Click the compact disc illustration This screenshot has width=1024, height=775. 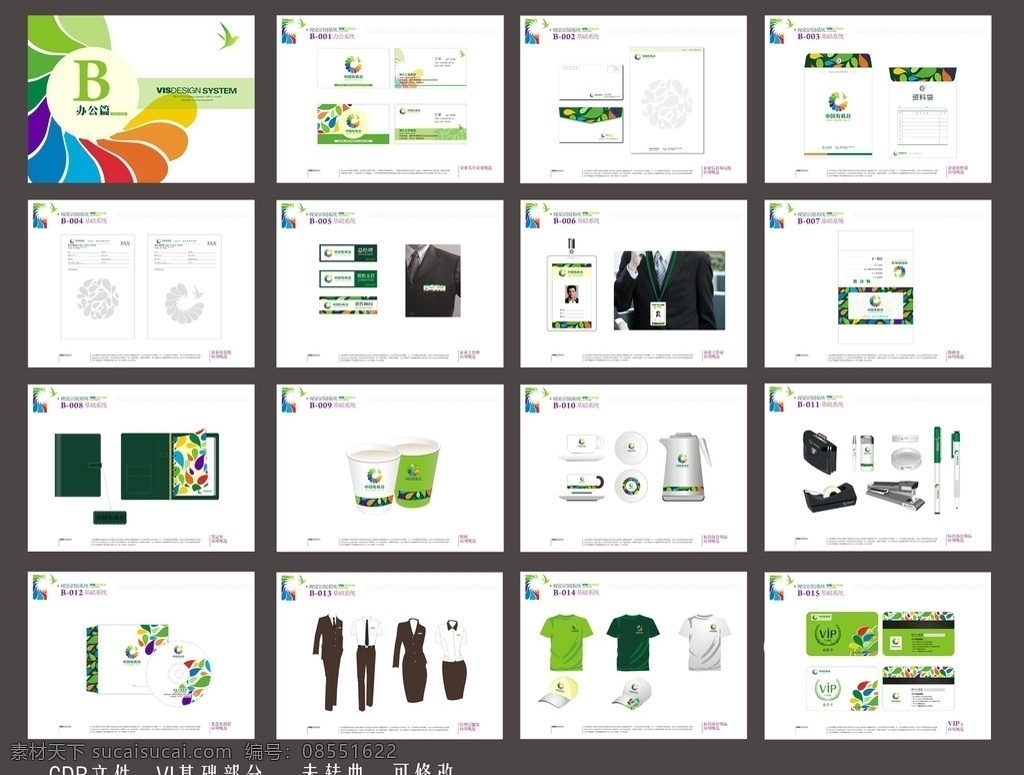(178, 674)
